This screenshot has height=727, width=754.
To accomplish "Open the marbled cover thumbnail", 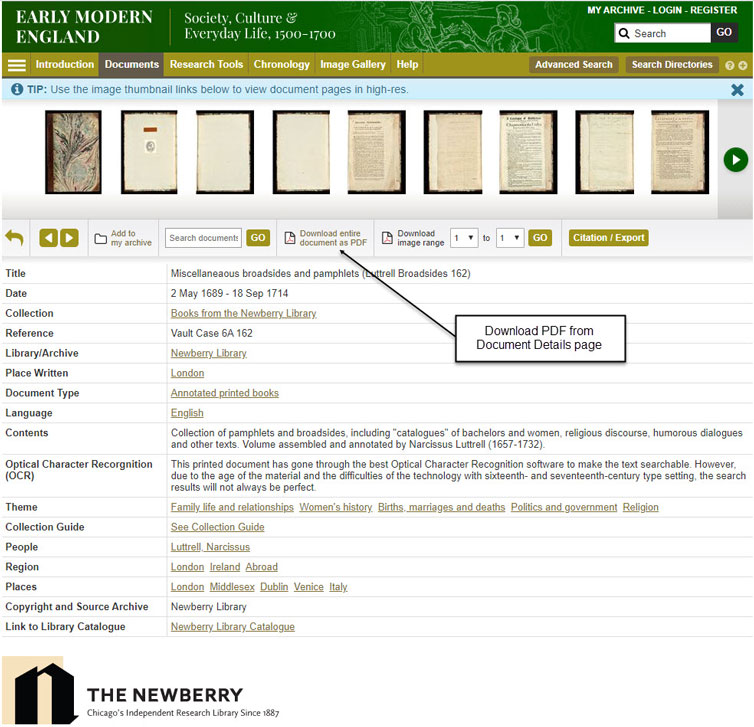I will 74,152.
